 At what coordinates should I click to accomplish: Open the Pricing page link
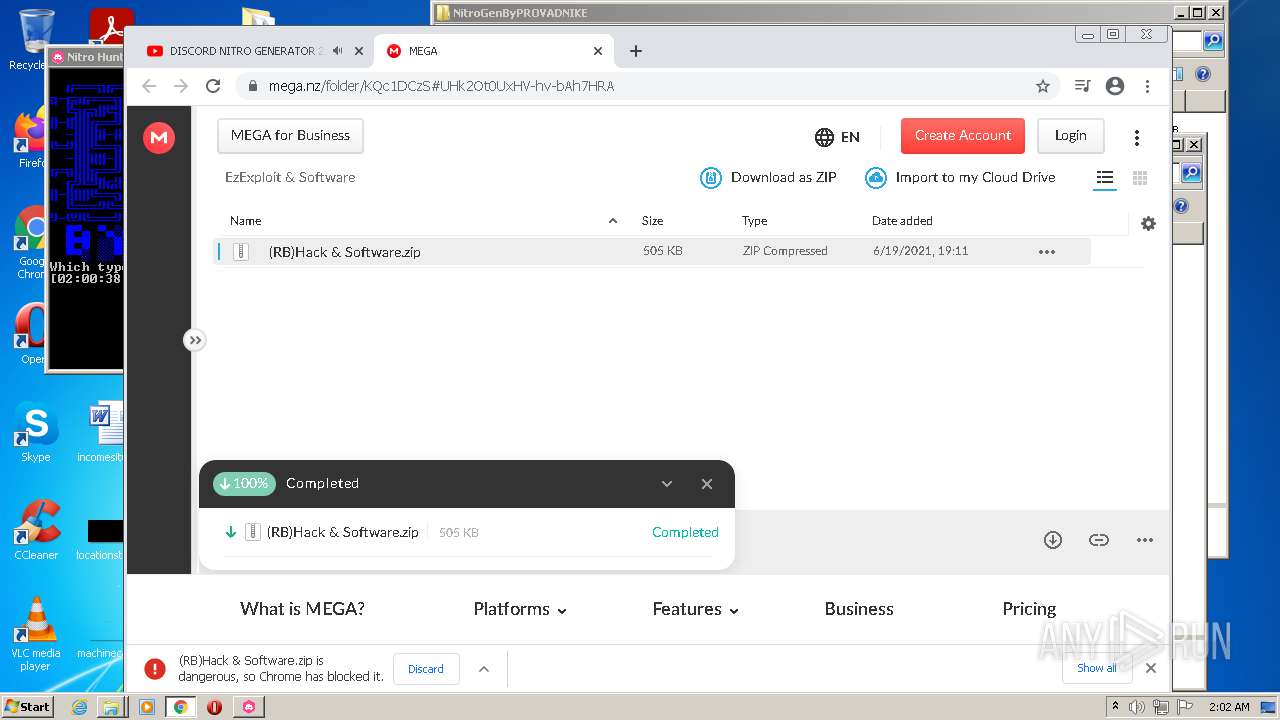tap(1029, 609)
